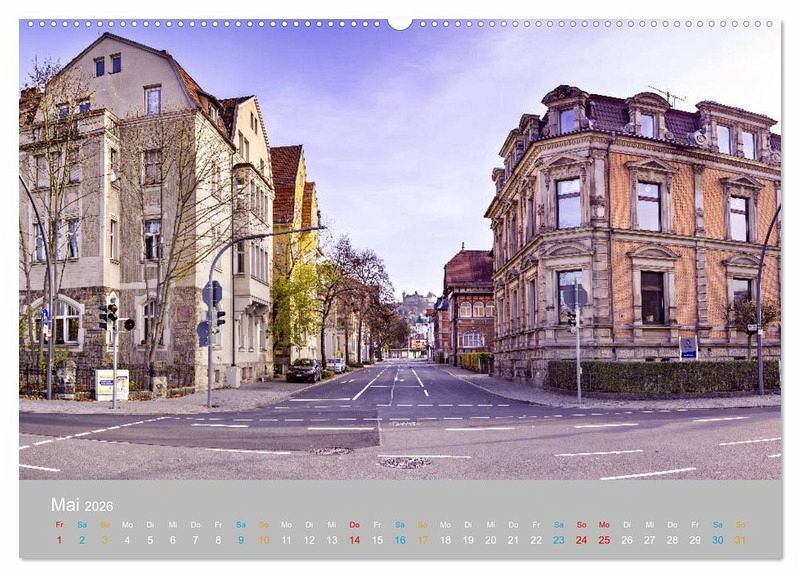Image resolution: width=800 pixels, height=577 pixels.
Task: Select the street photo on the calendar page
Action: point(400,250)
